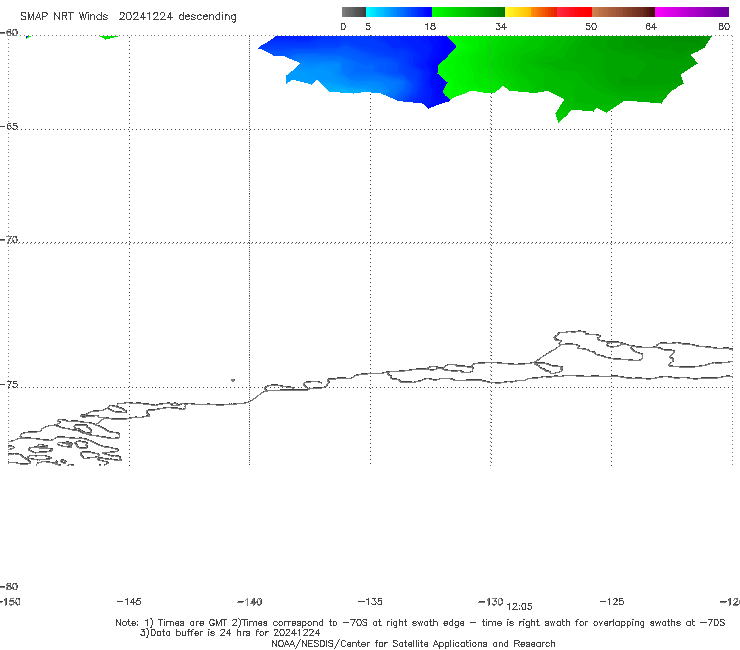Click the color bar label '34'
This screenshot has height=650, width=740.
pyautogui.click(x=501, y=27)
